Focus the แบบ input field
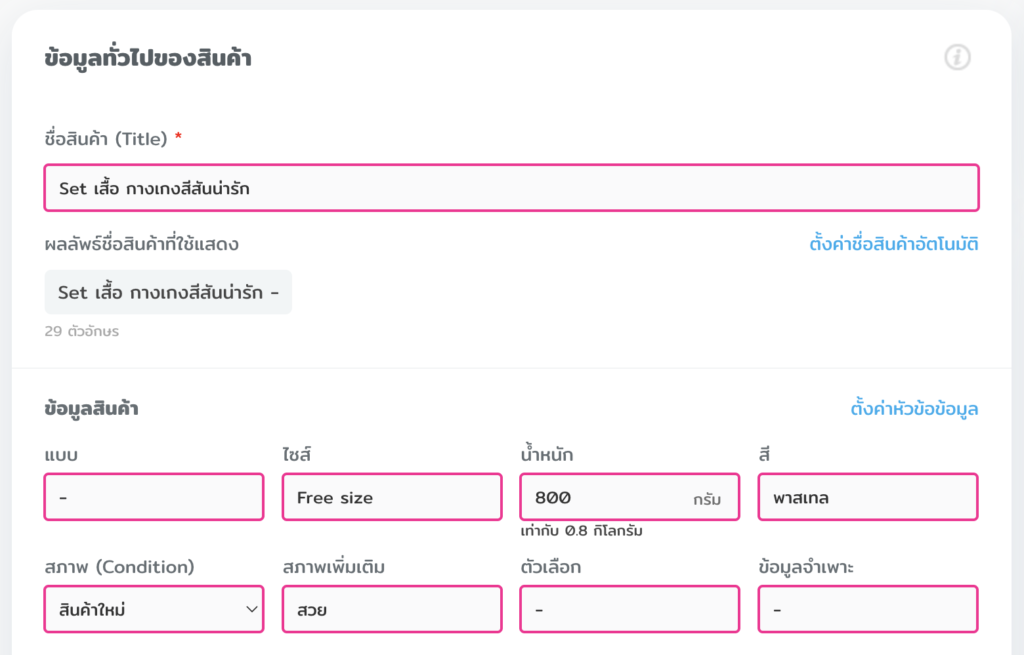Viewport: 1024px width, 655px height. tap(154, 497)
